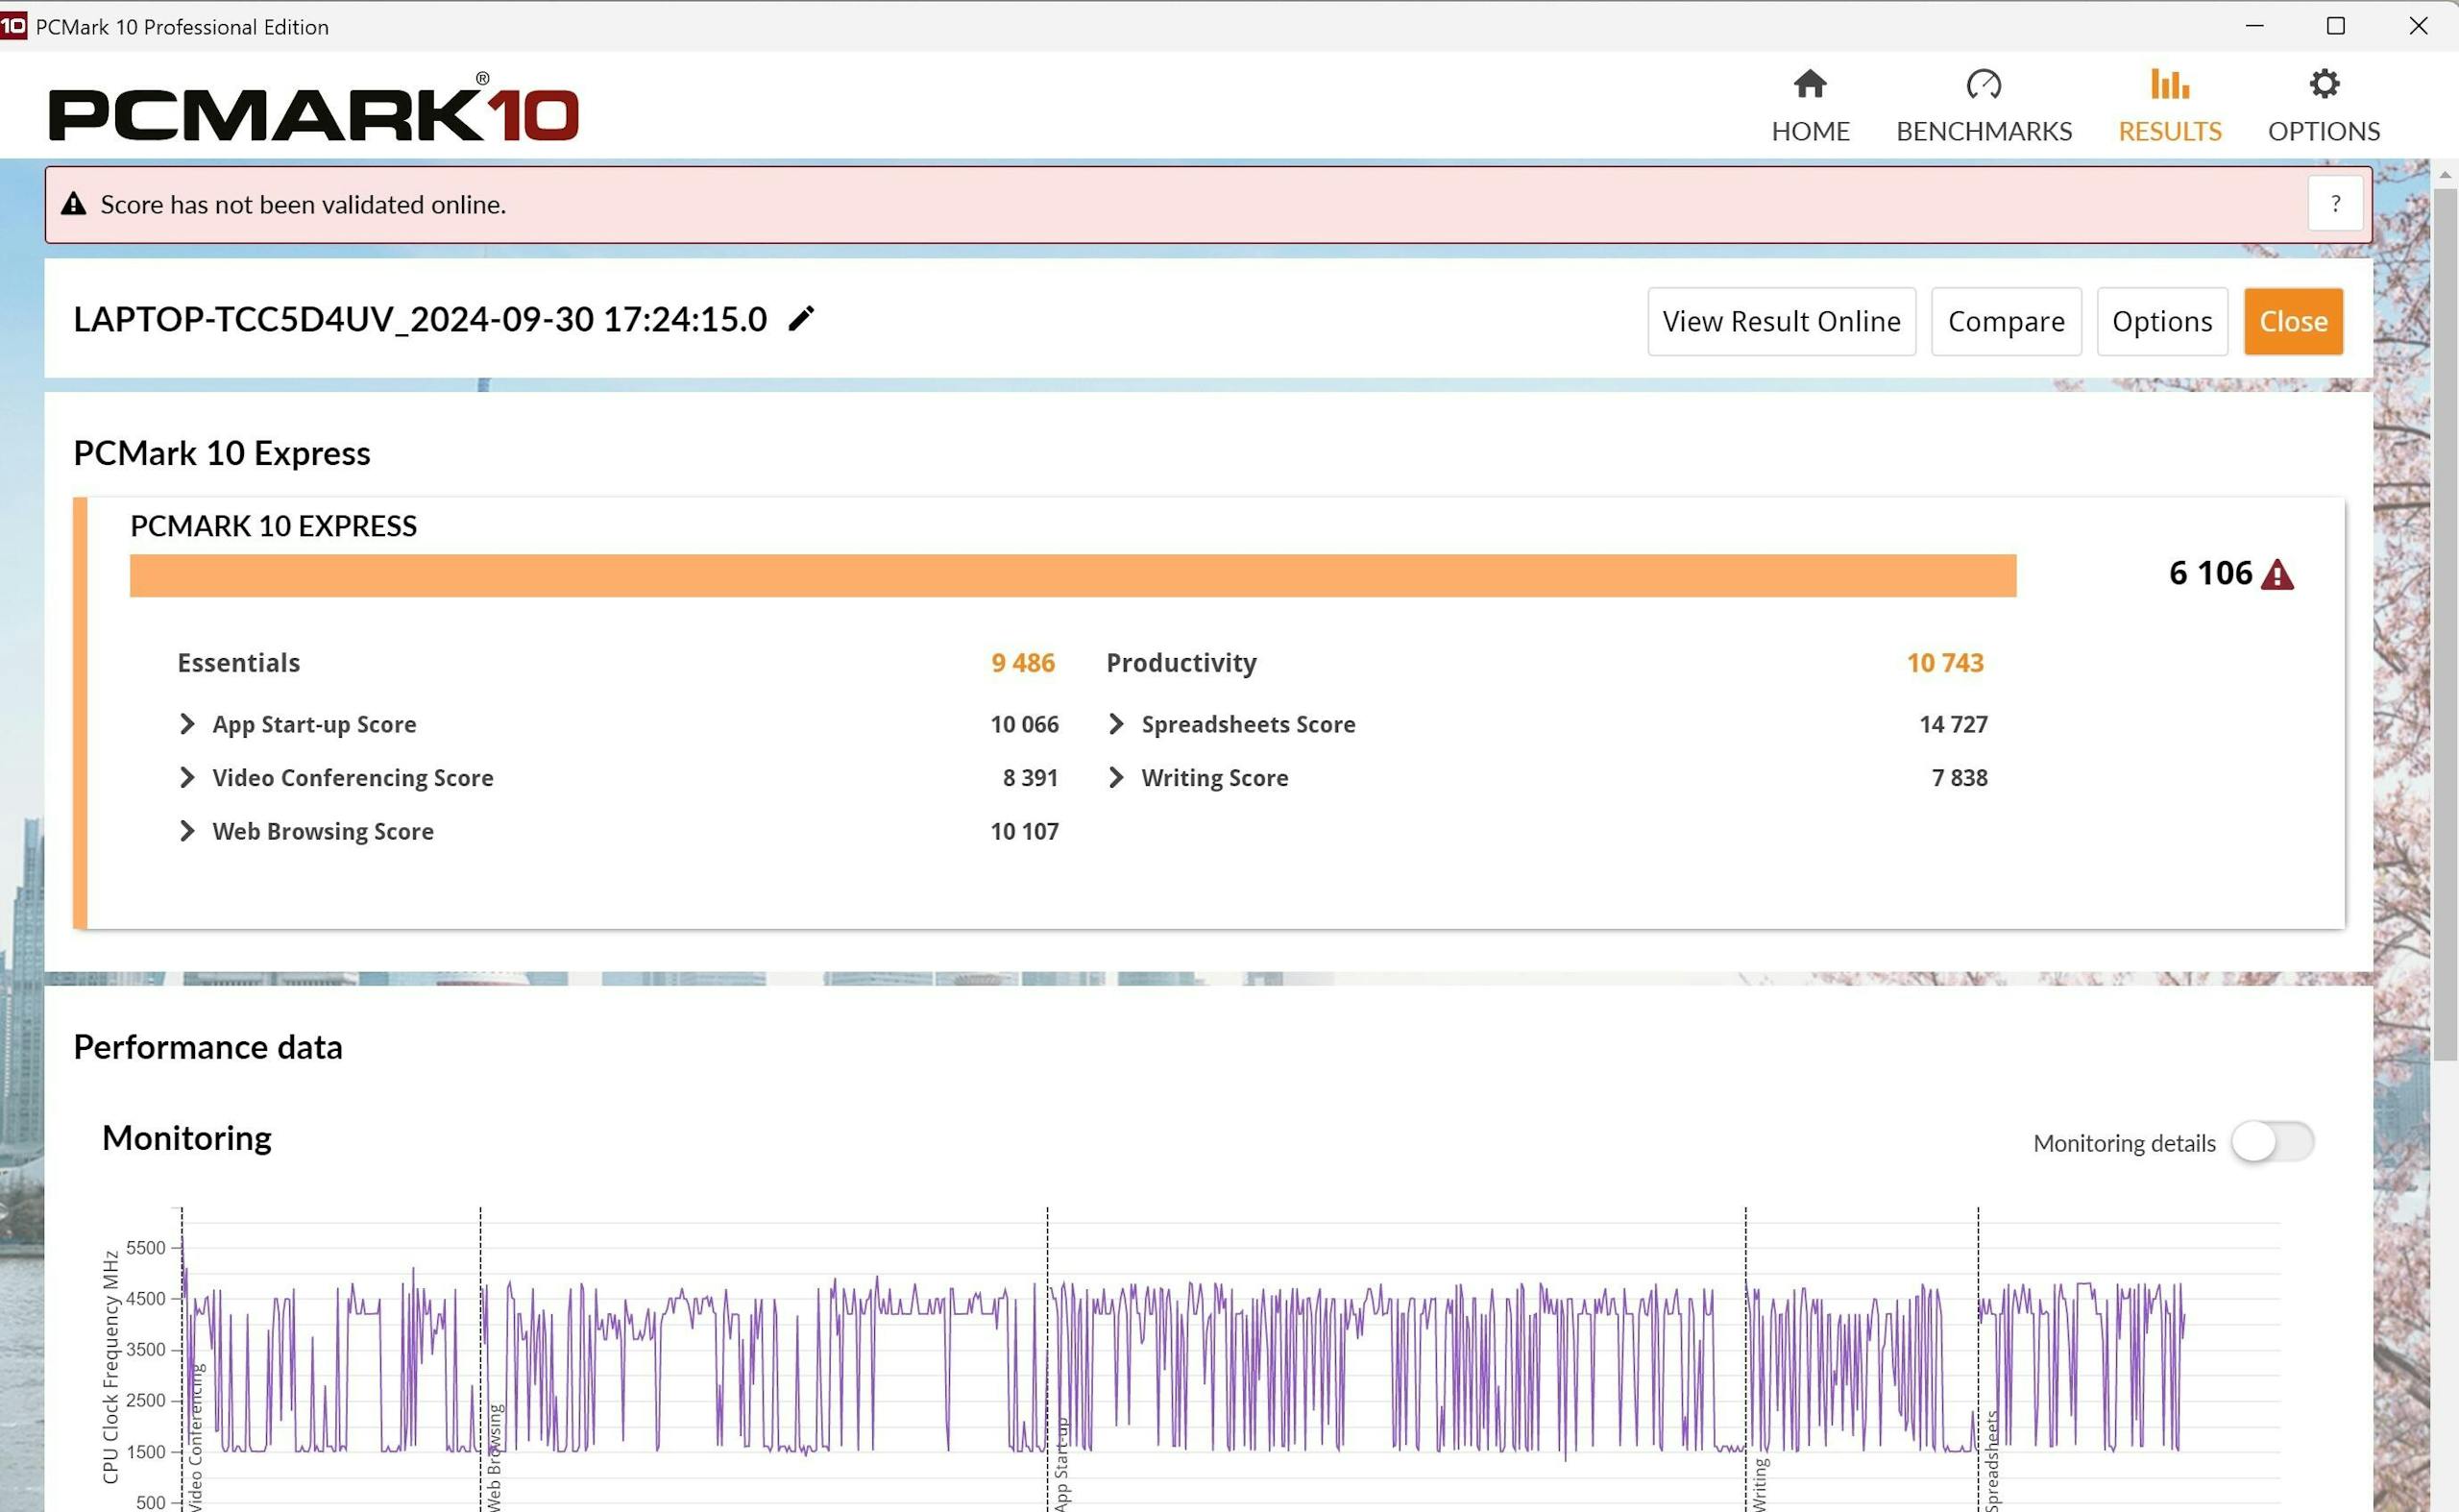Click the Benchmarks gauge icon
The width and height of the screenshot is (2459, 1512).
pos(1984,84)
